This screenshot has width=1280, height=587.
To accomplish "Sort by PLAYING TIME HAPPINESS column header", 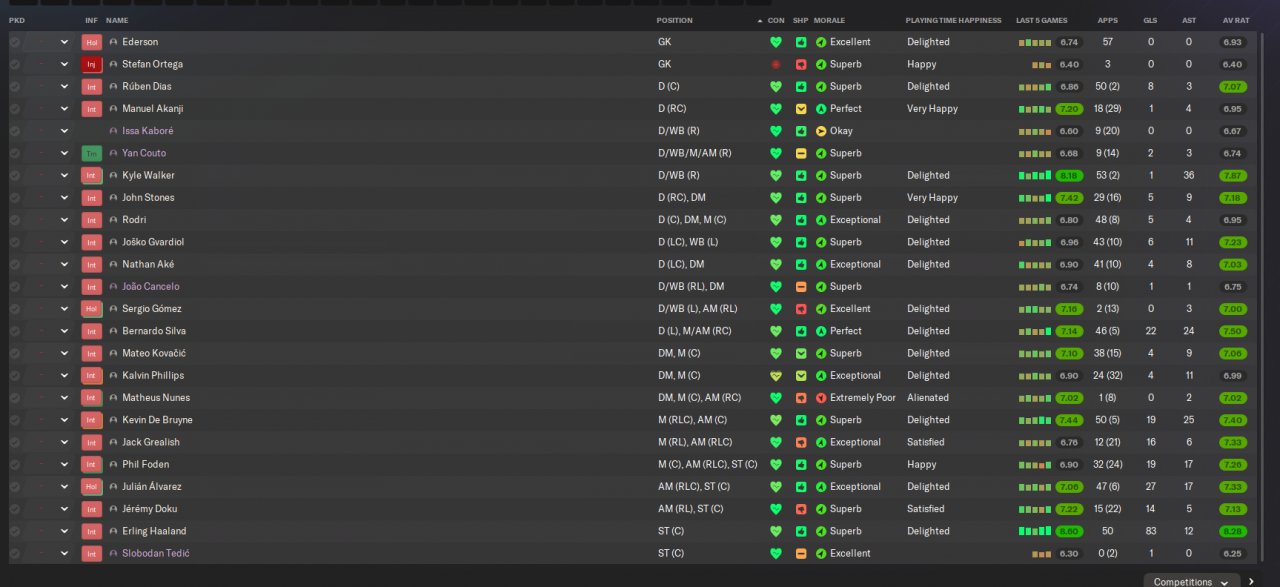I will pos(953,20).
